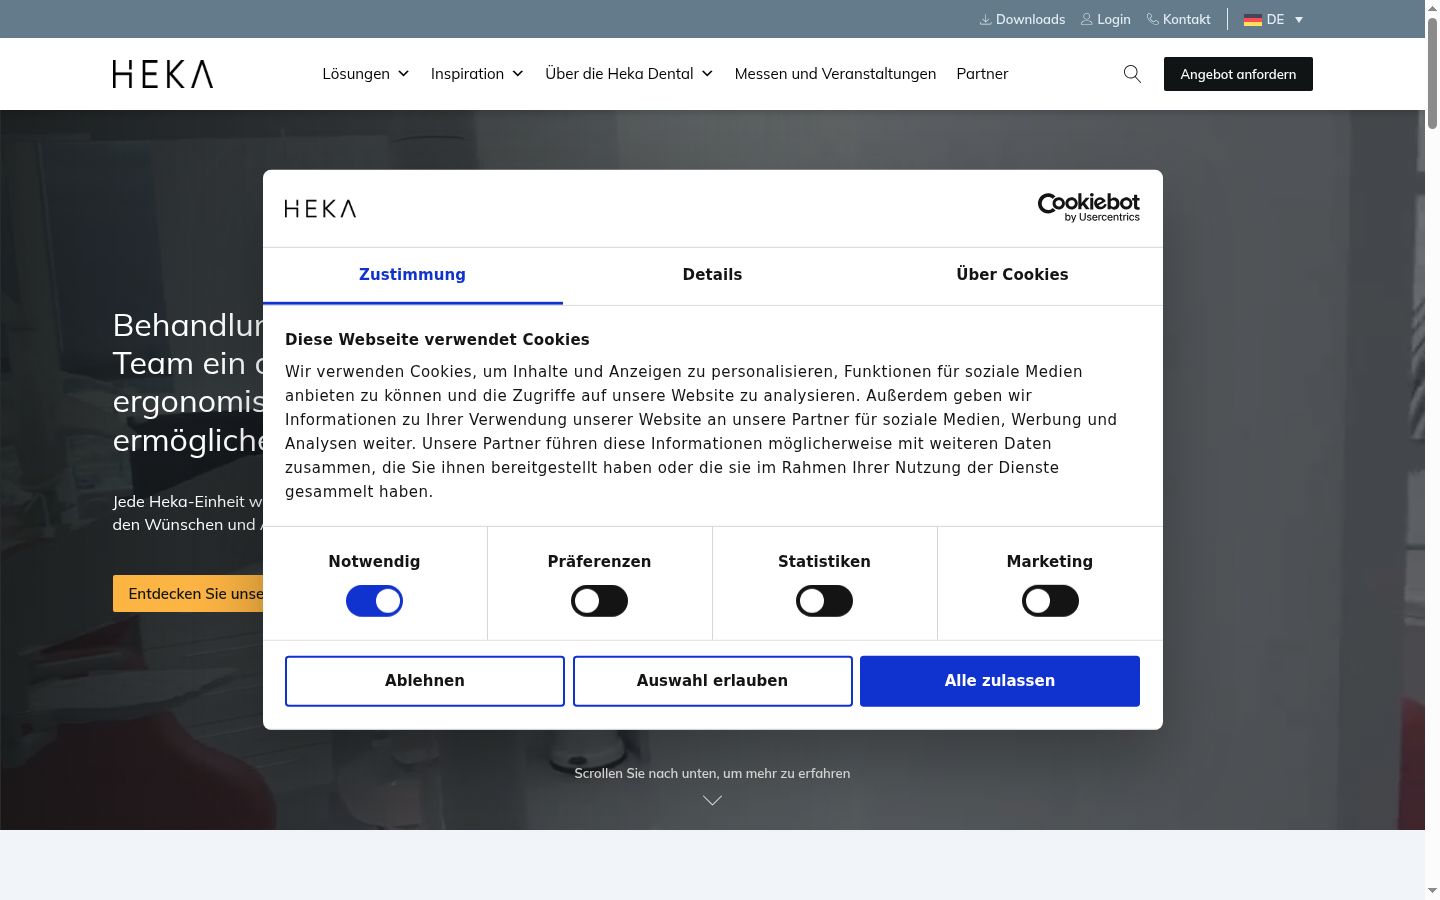Open Messen und Veranstaltungen
Viewport: 1440px width, 900px height.
point(835,74)
